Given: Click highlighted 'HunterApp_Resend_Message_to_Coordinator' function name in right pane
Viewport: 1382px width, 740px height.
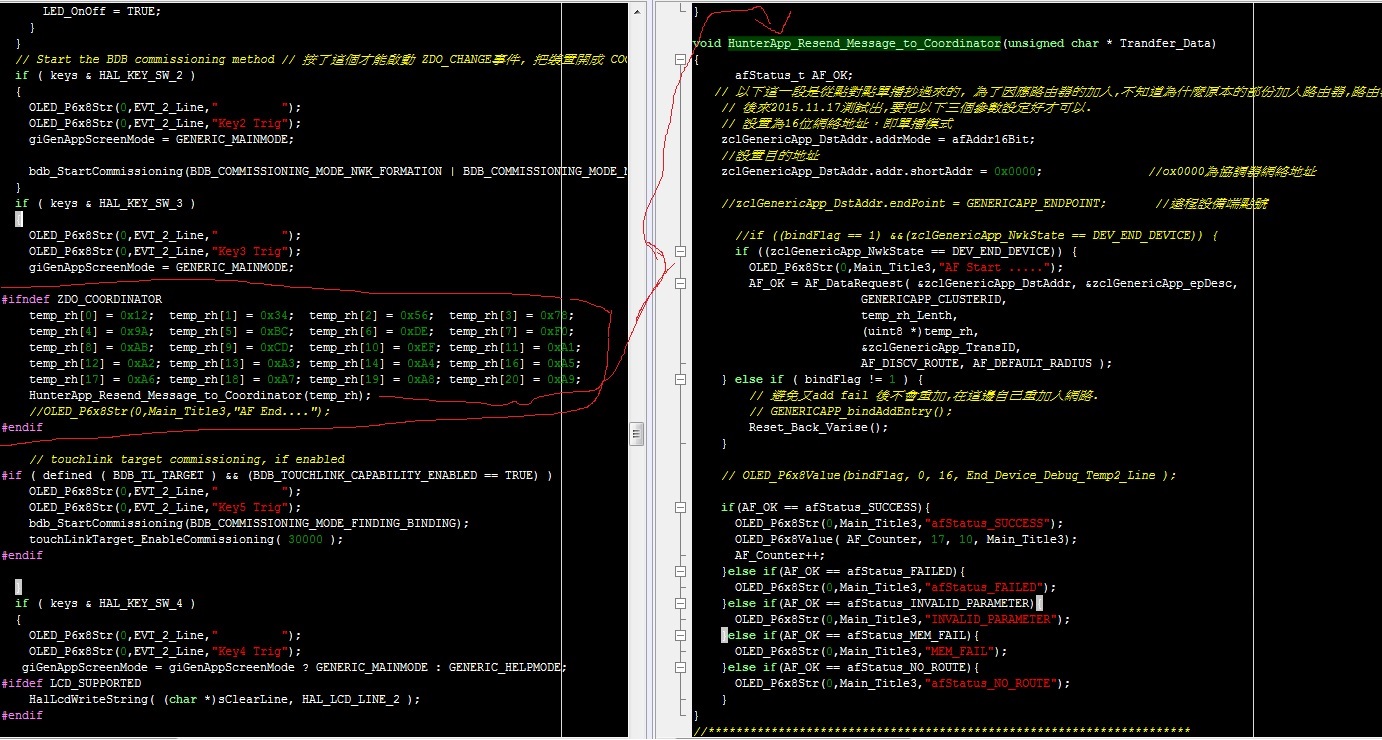Looking at the screenshot, I should pyautogui.click(x=864, y=43).
